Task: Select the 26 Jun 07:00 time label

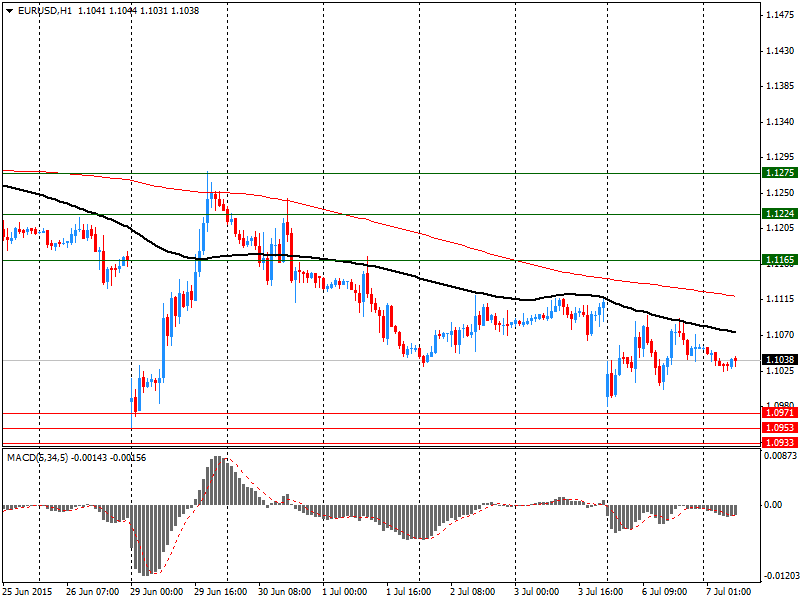Action: click(x=93, y=592)
